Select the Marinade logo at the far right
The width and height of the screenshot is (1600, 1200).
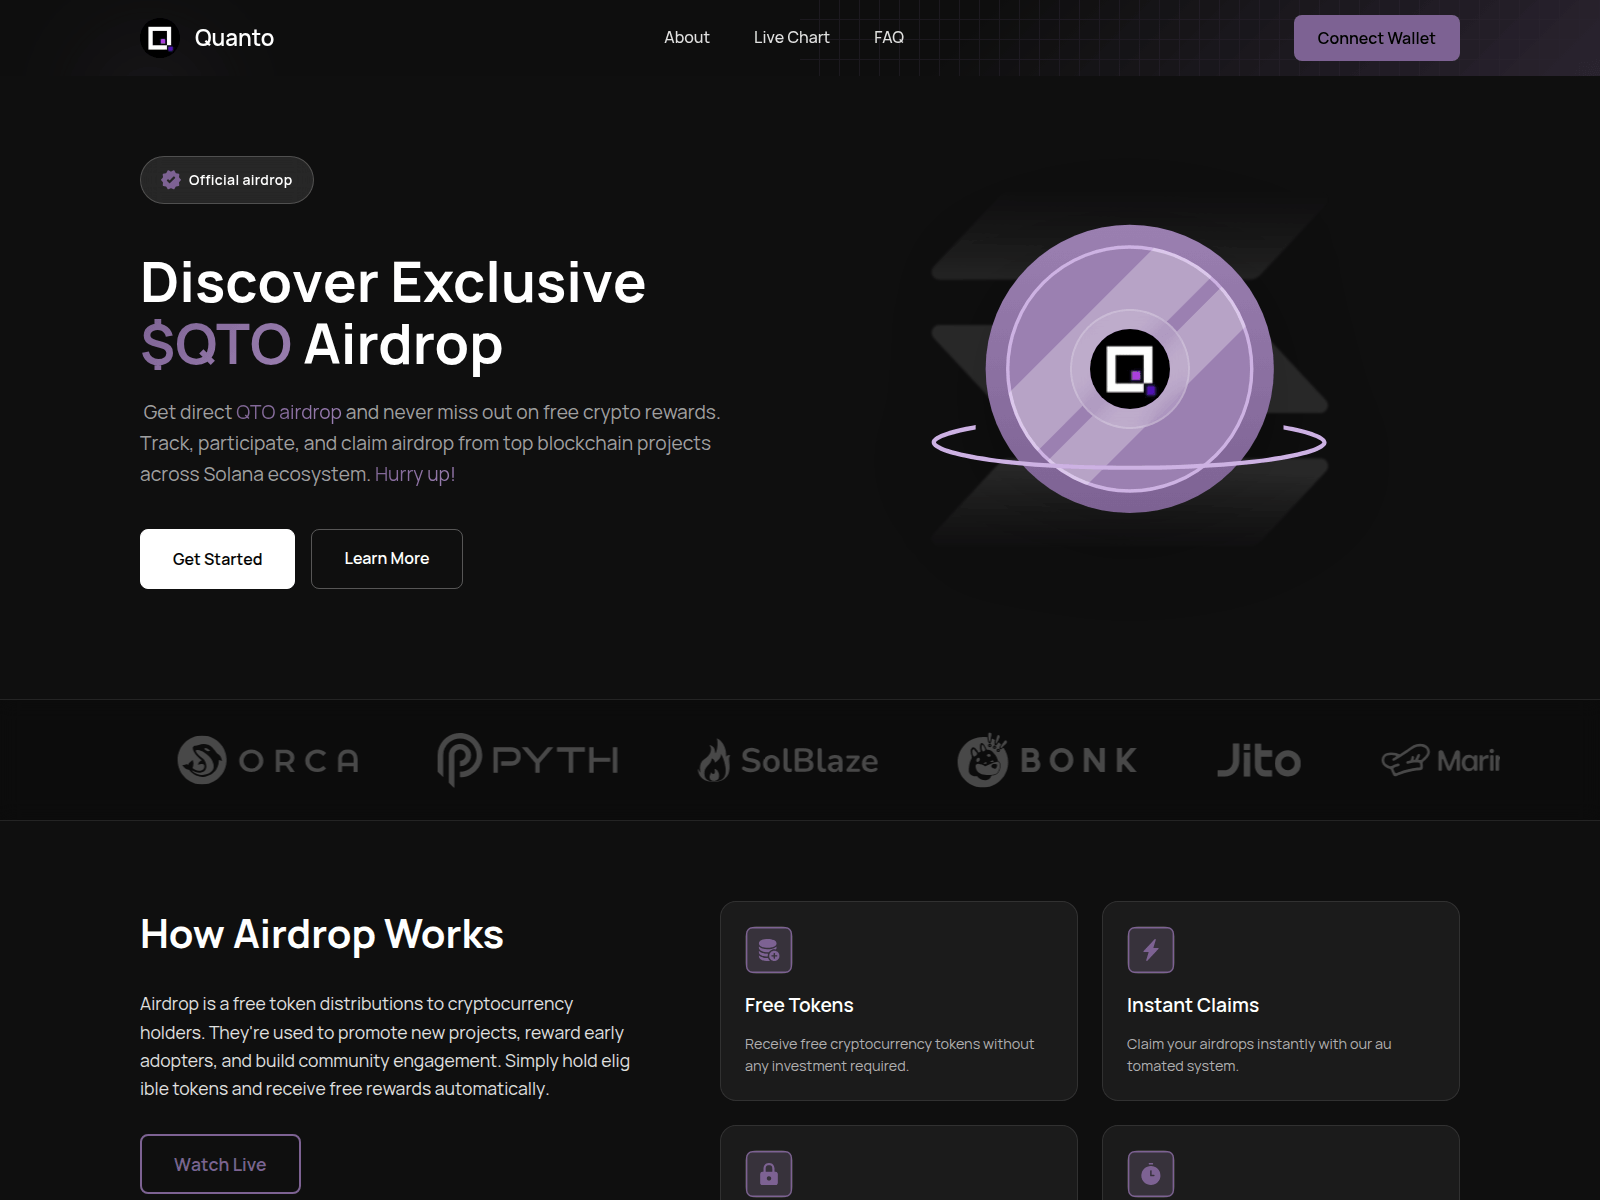coord(1440,760)
